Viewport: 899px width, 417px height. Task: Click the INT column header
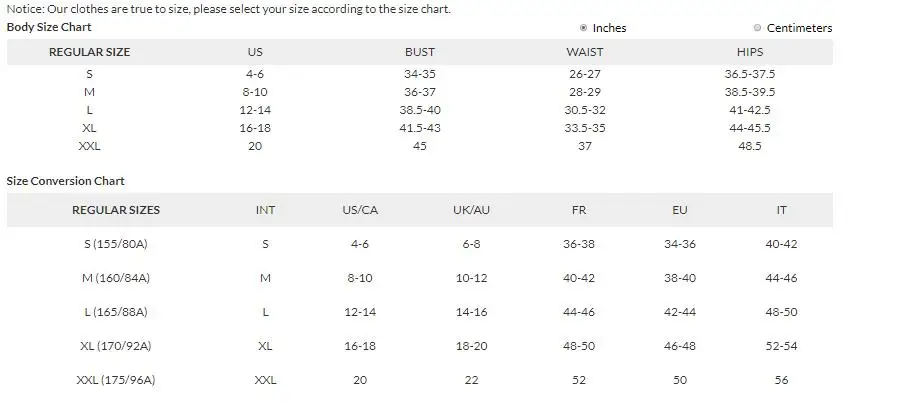click(x=265, y=210)
